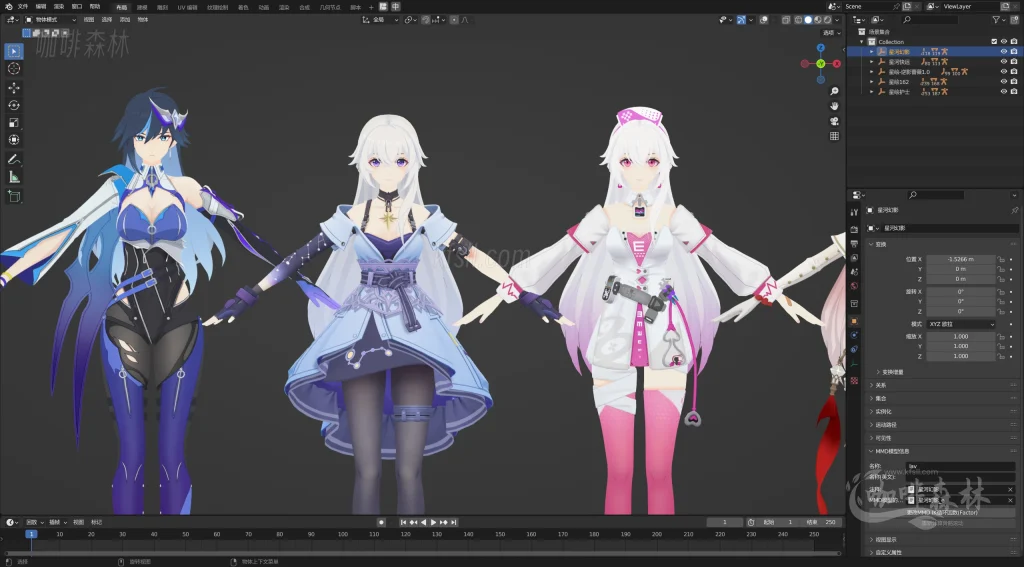Viewport: 1024px width, 567px height.
Task: Hide Collection with its eye icon
Action: coord(1004,42)
